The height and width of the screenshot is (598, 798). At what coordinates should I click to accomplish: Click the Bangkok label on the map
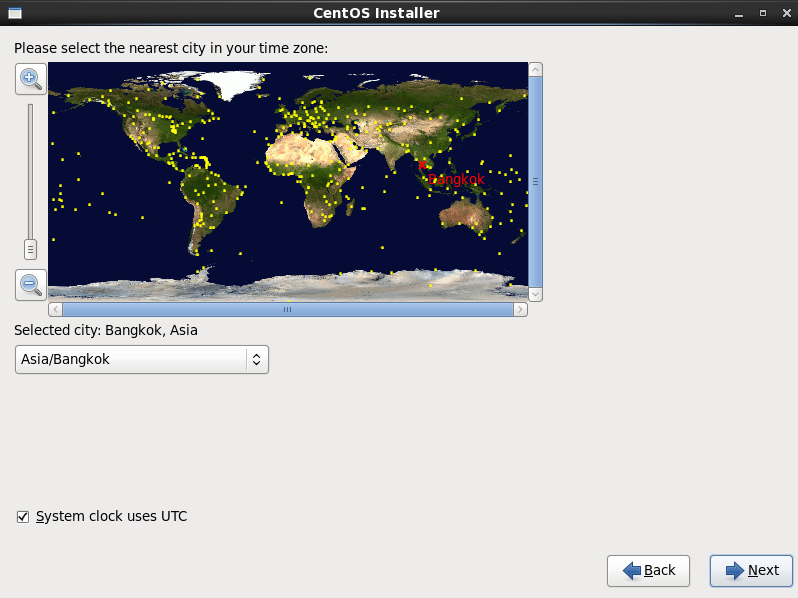457,179
